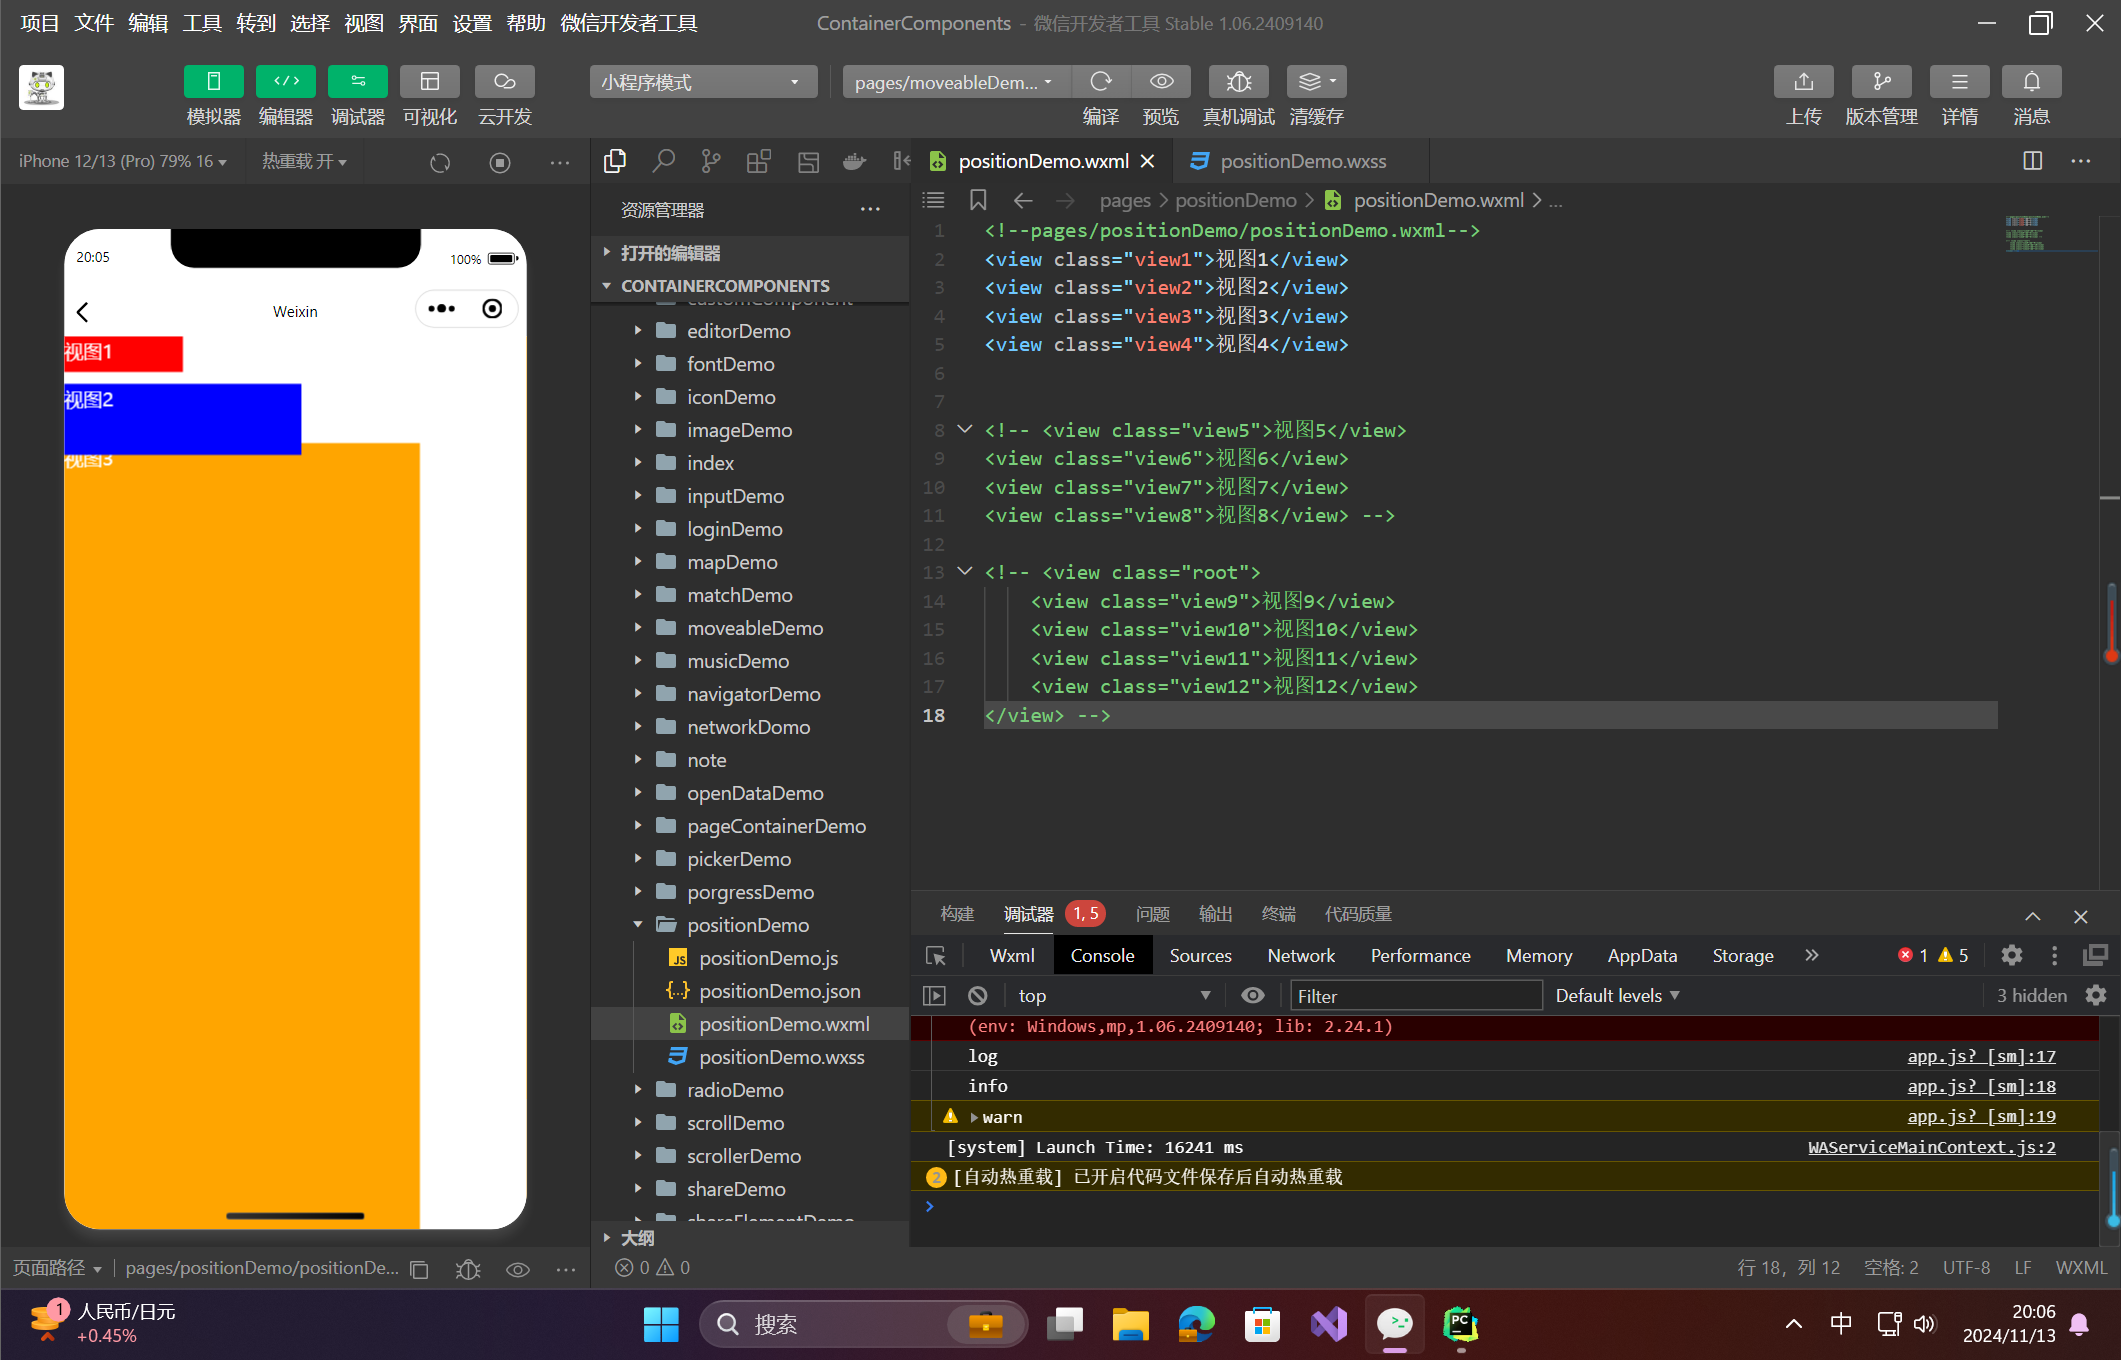
Task: Click the WAServiceMainContext.js:2 link
Action: 1930,1147
